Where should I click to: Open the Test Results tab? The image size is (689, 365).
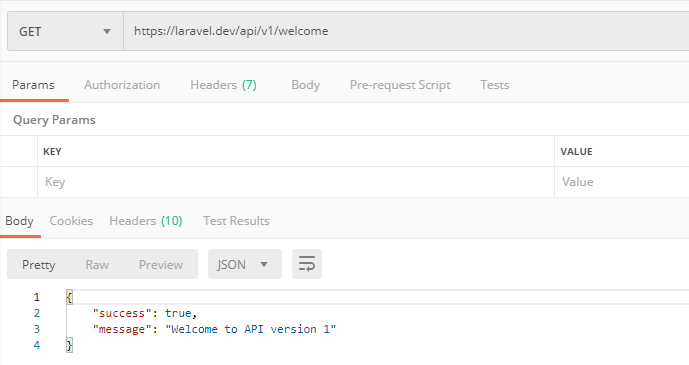pos(236,220)
